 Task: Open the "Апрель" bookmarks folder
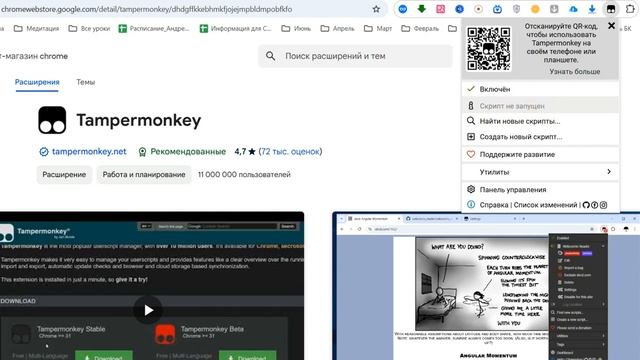click(x=337, y=29)
